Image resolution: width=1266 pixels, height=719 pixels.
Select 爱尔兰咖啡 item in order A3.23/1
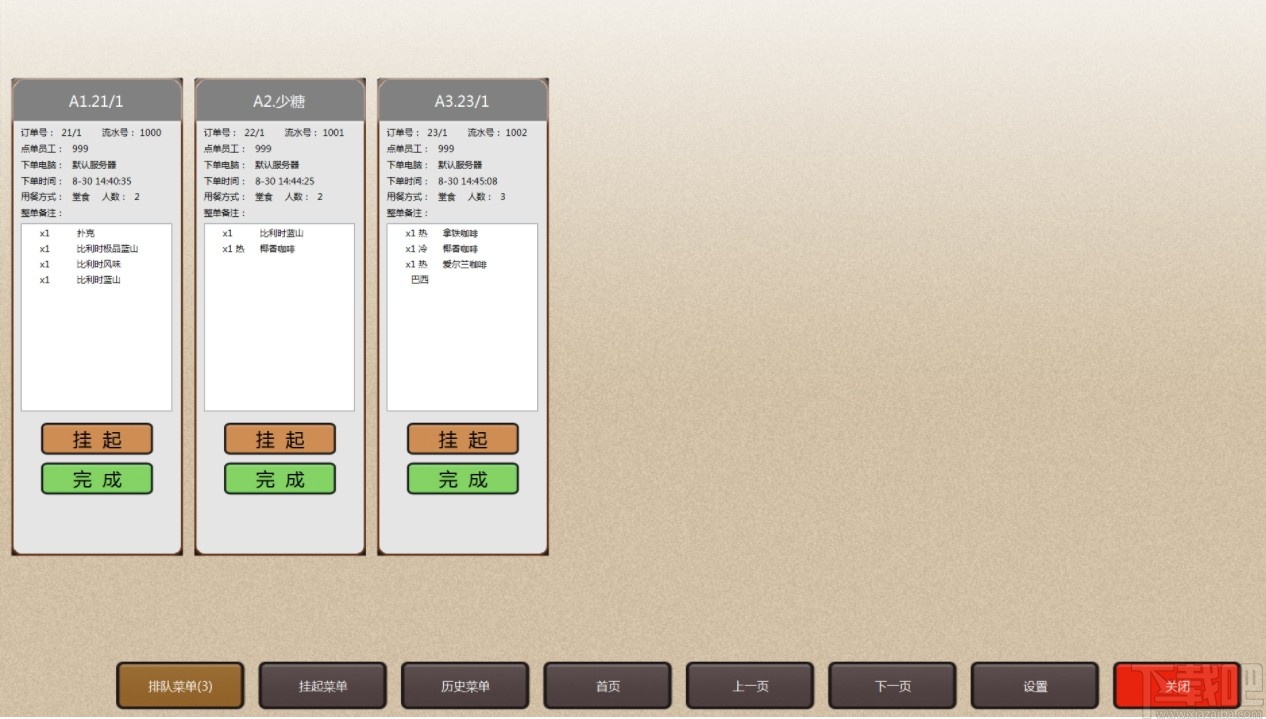(x=464, y=265)
